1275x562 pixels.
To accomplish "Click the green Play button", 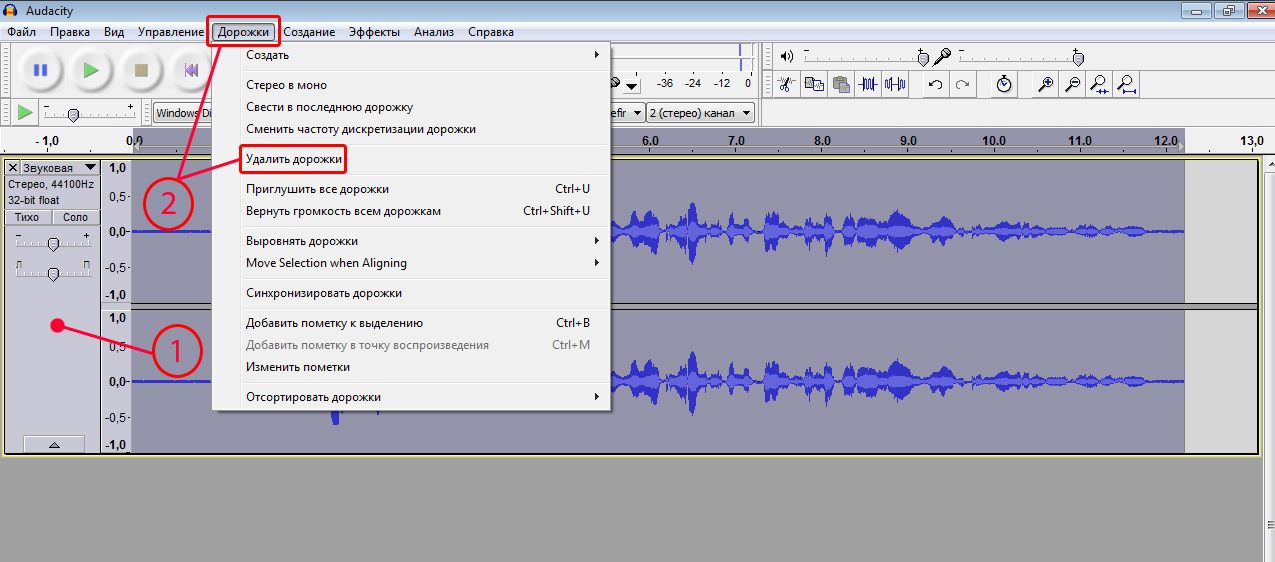I will pos(90,70).
